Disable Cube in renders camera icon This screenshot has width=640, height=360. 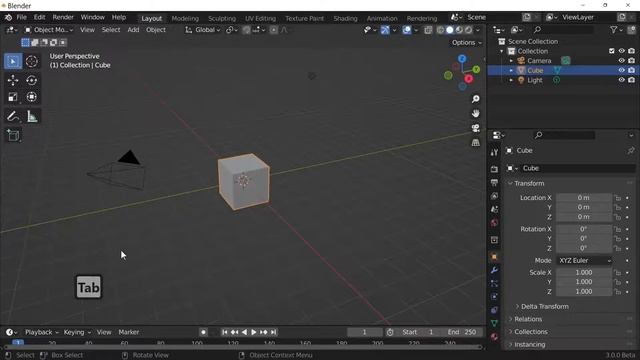click(x=631, y=70)
